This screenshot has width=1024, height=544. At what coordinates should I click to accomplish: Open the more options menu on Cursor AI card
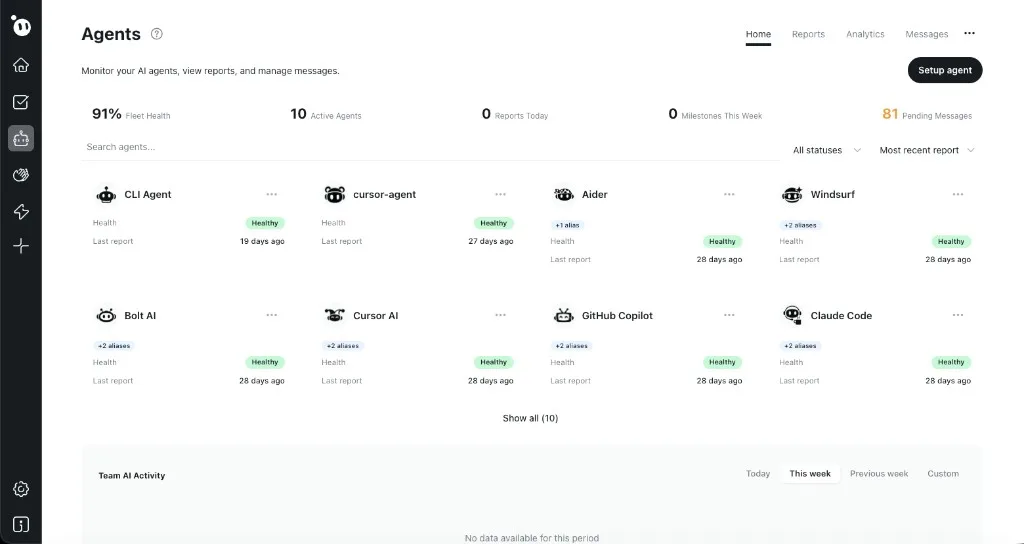(x=500, y=315)
